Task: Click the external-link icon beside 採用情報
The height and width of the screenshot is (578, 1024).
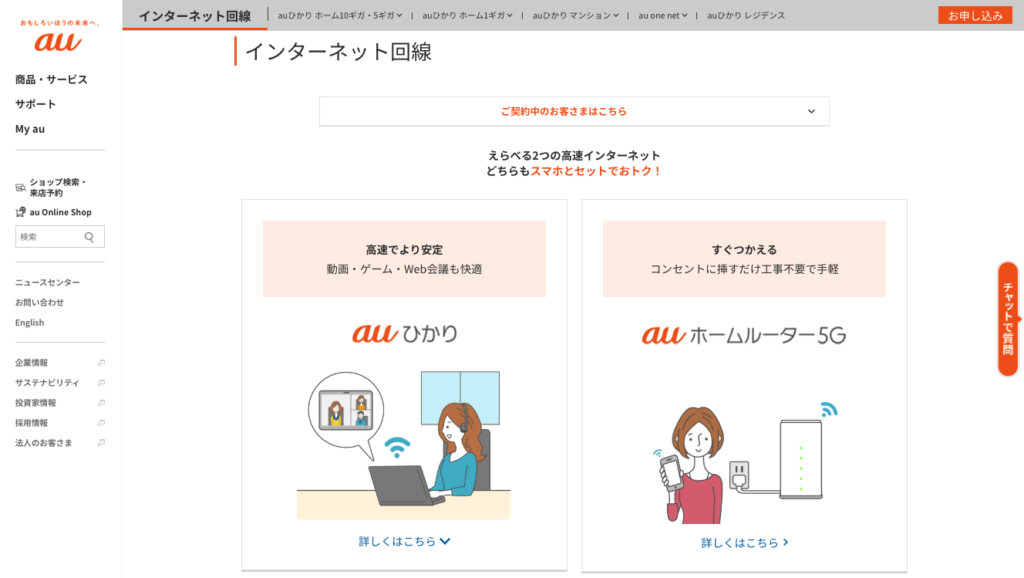Action: pos(101,423)
